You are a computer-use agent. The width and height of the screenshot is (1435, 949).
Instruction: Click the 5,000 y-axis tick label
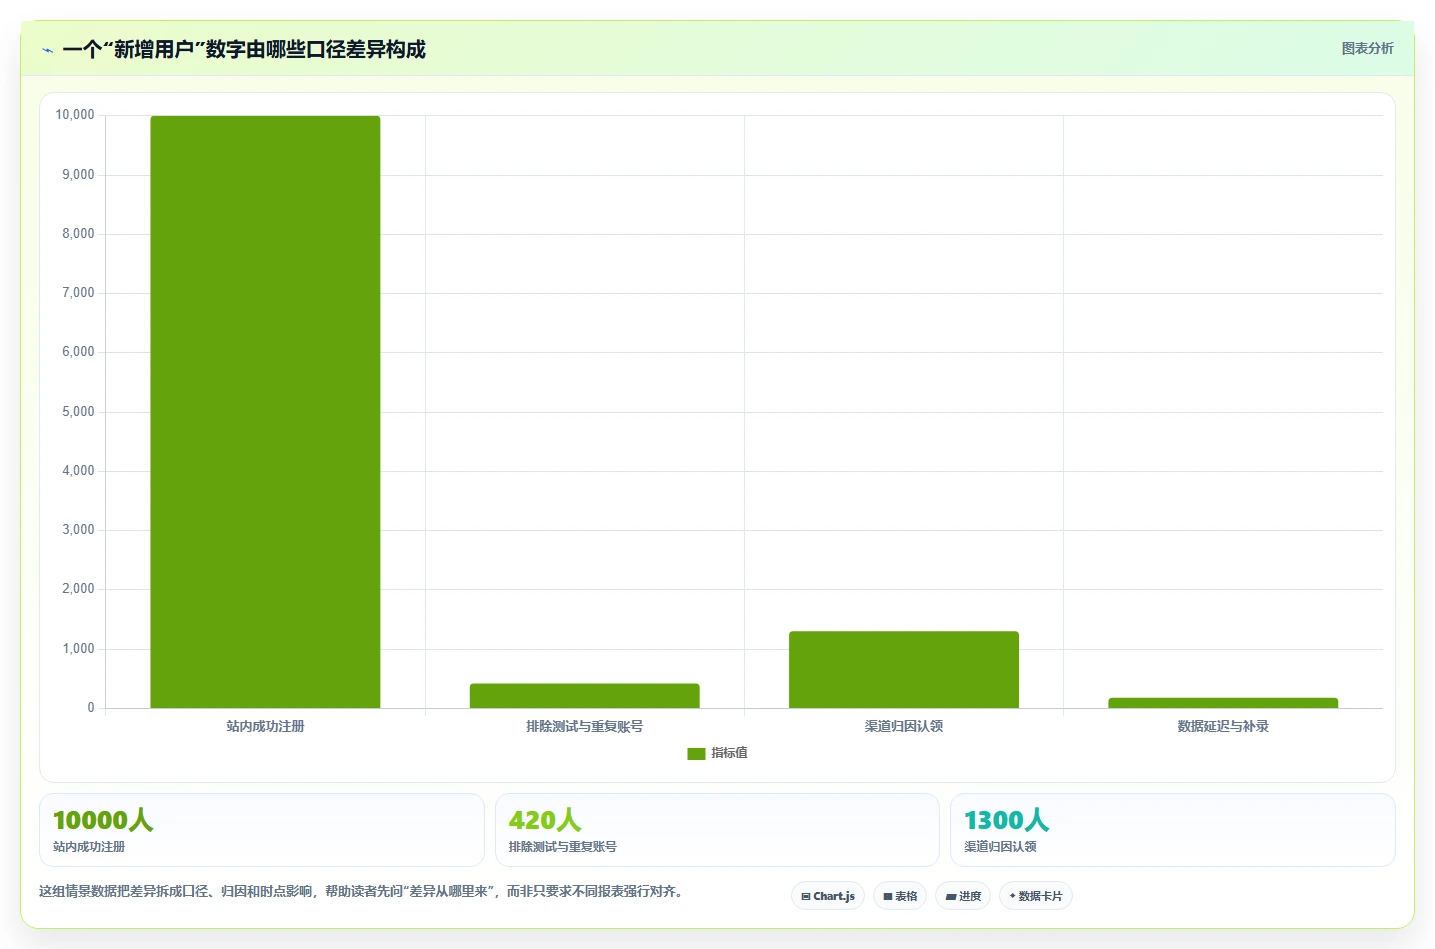point(78,412)
